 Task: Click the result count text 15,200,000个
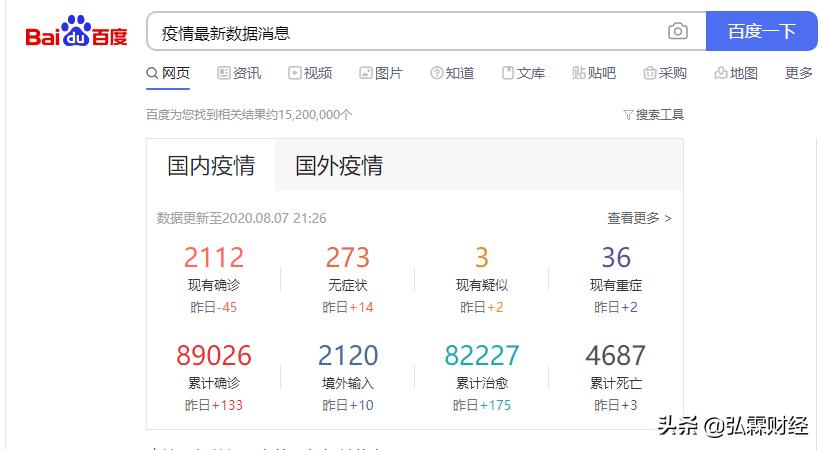tap(315, 114)
